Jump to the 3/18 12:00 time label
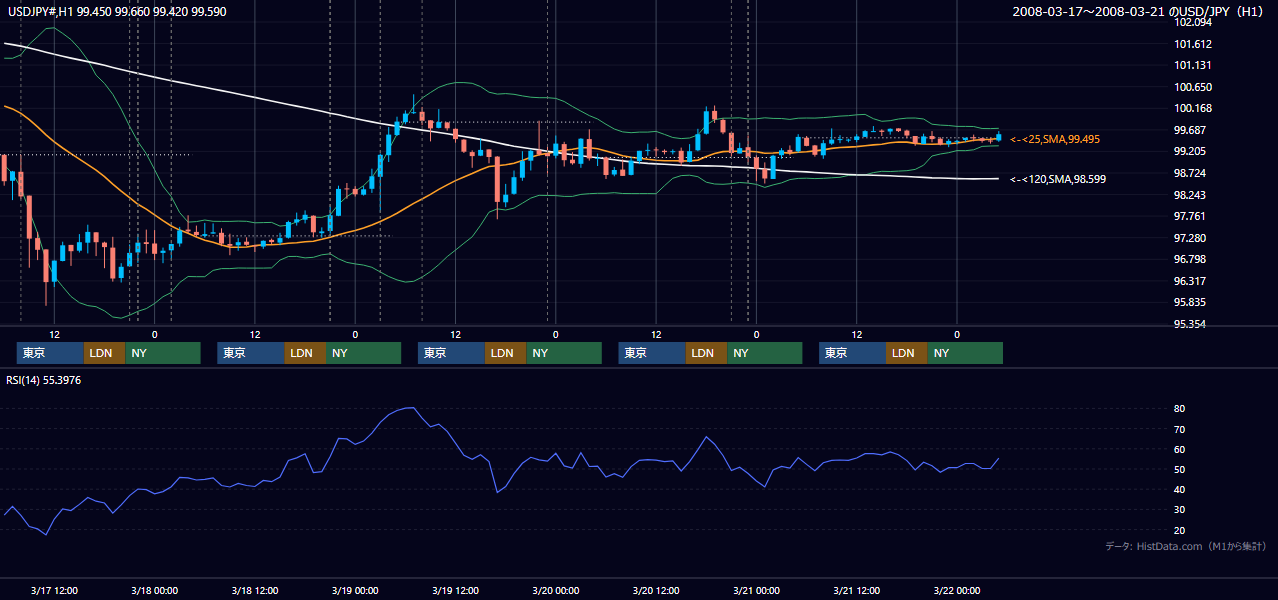 click(x=255, y=590)
